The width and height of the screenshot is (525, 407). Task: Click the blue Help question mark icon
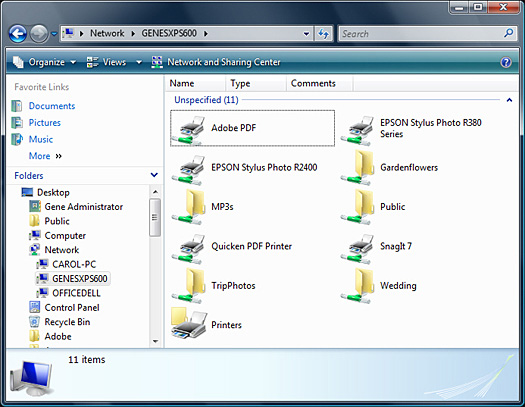(506, 62)
